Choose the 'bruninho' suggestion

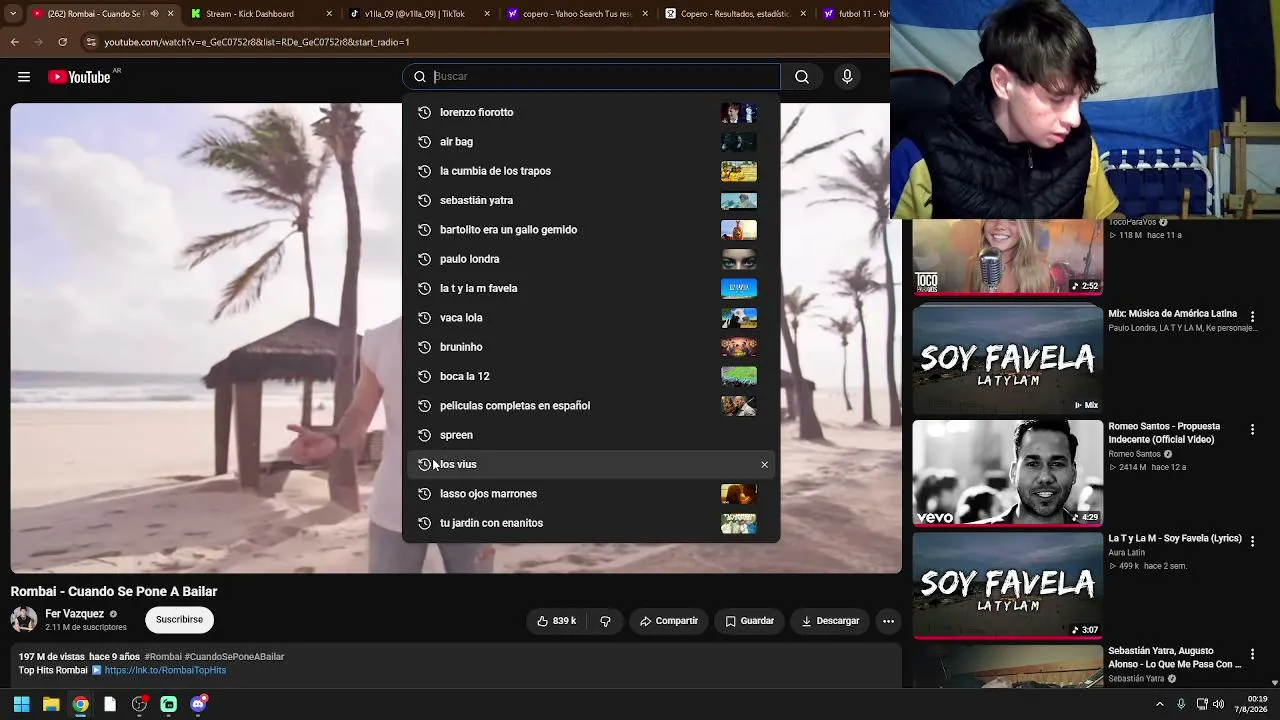pos(591,347)
